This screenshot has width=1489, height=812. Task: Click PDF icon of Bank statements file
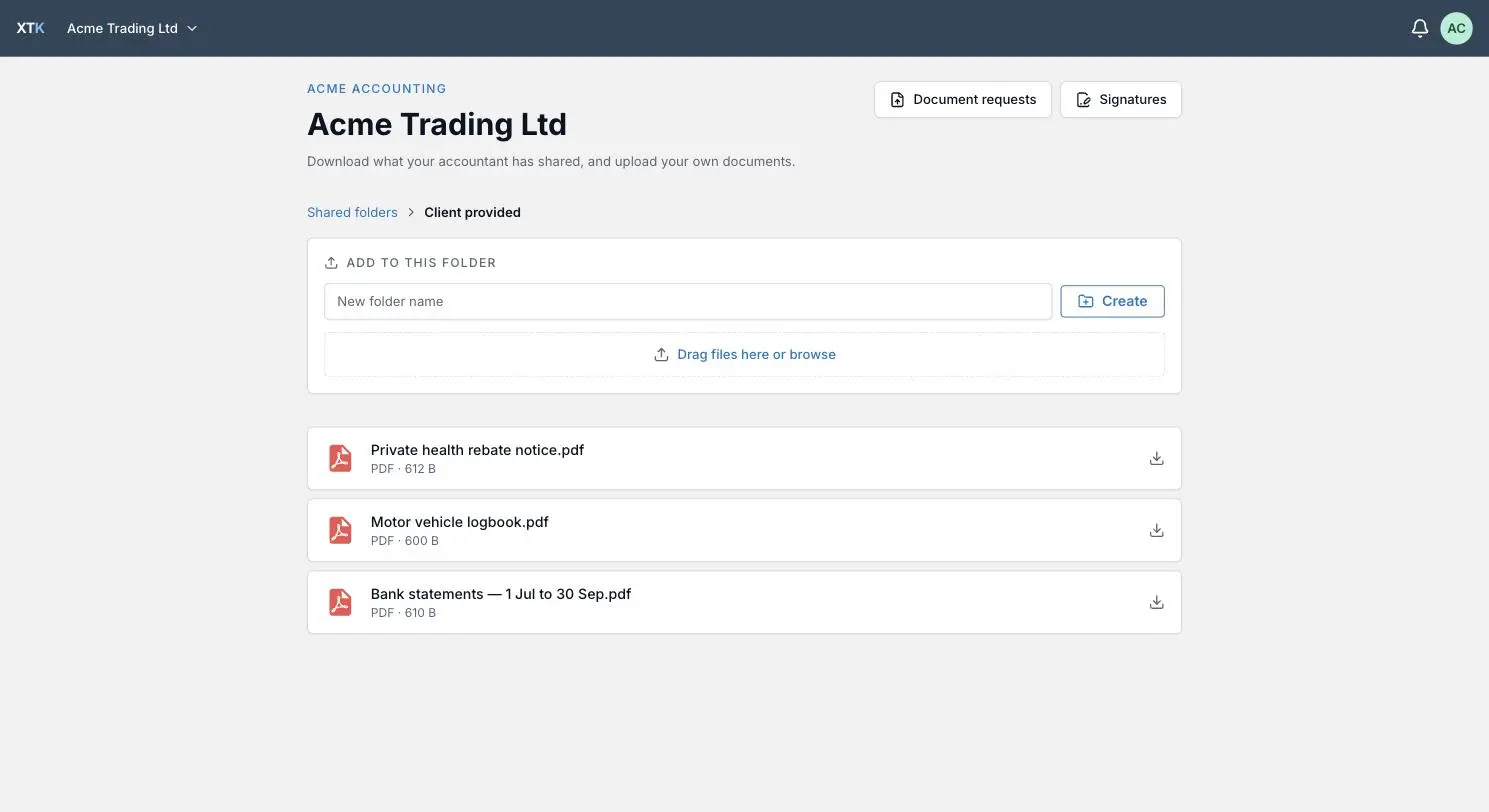(340, 602)
